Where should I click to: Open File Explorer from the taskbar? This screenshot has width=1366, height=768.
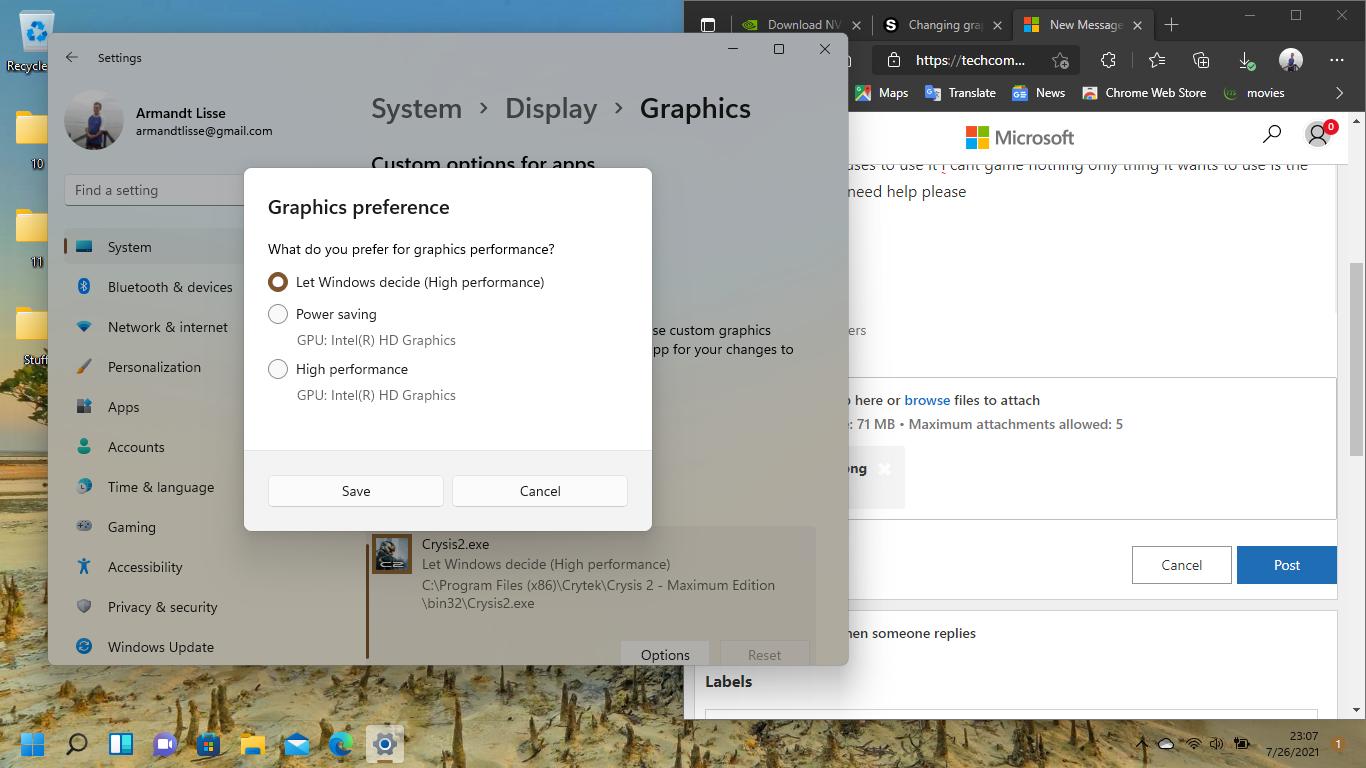(x=252, y=744)
